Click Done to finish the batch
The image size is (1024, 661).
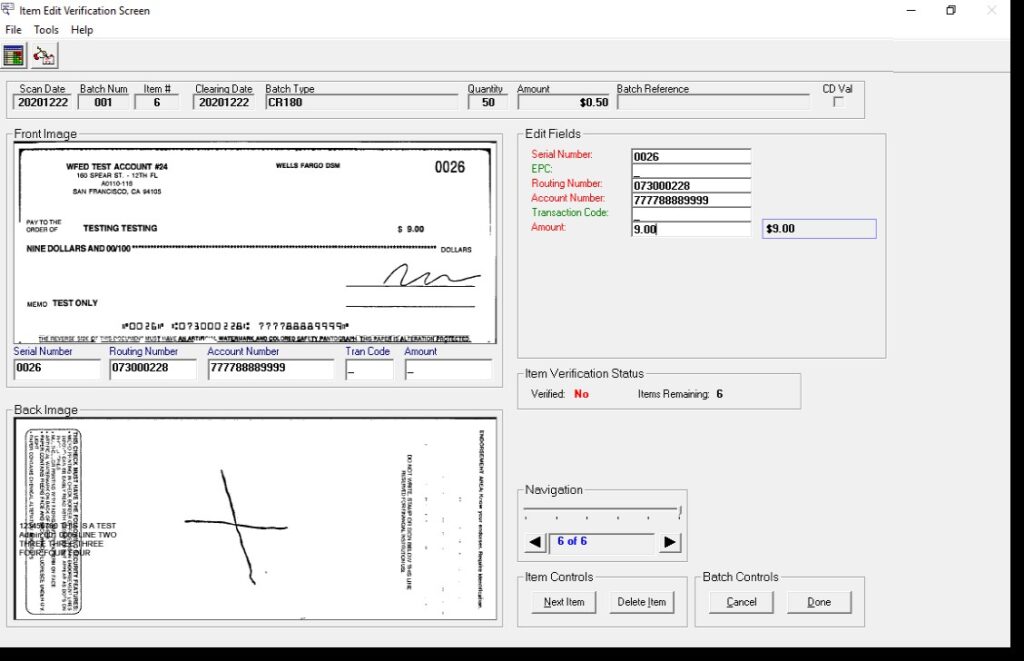coord(819,602)
